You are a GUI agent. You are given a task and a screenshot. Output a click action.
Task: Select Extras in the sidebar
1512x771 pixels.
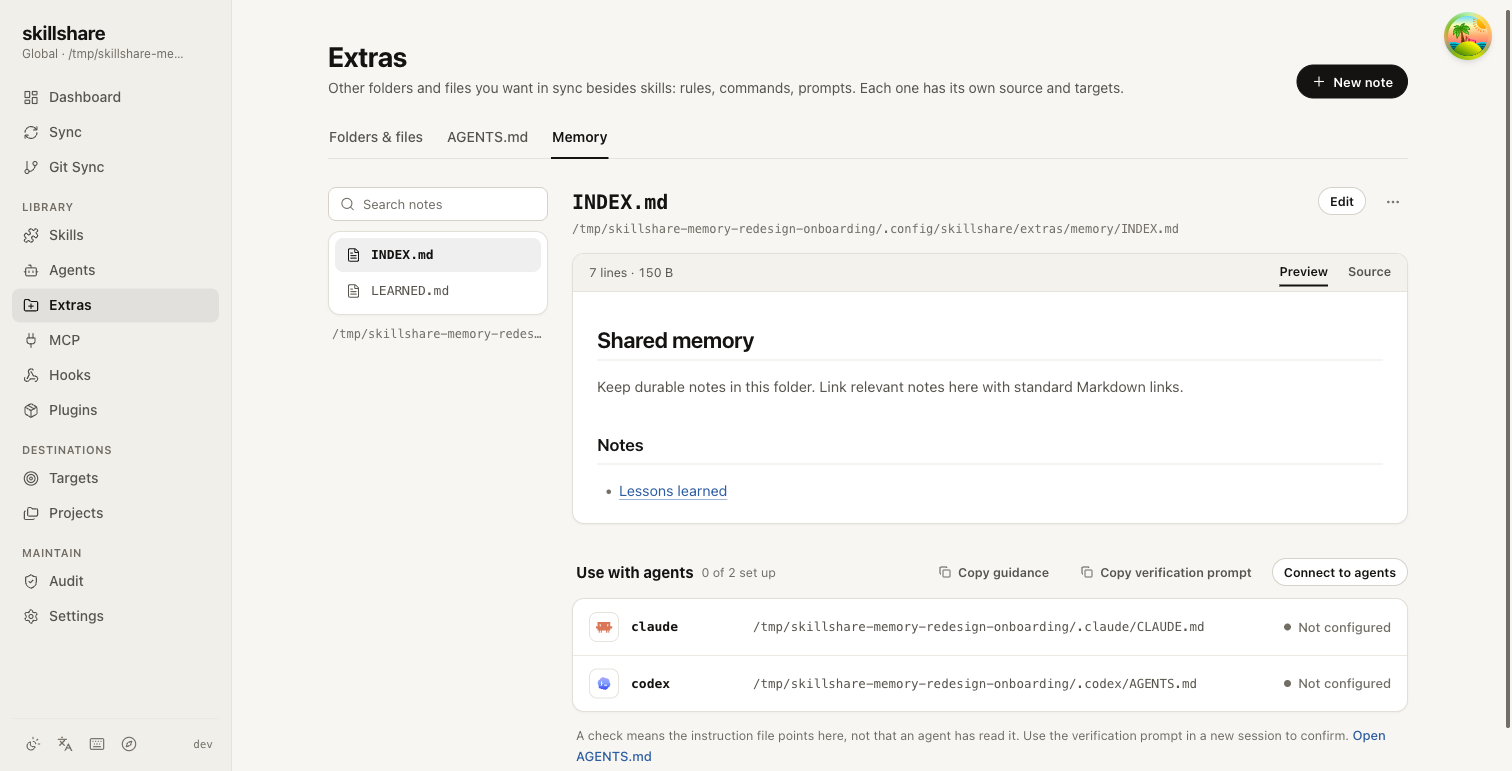coord(115,305)
